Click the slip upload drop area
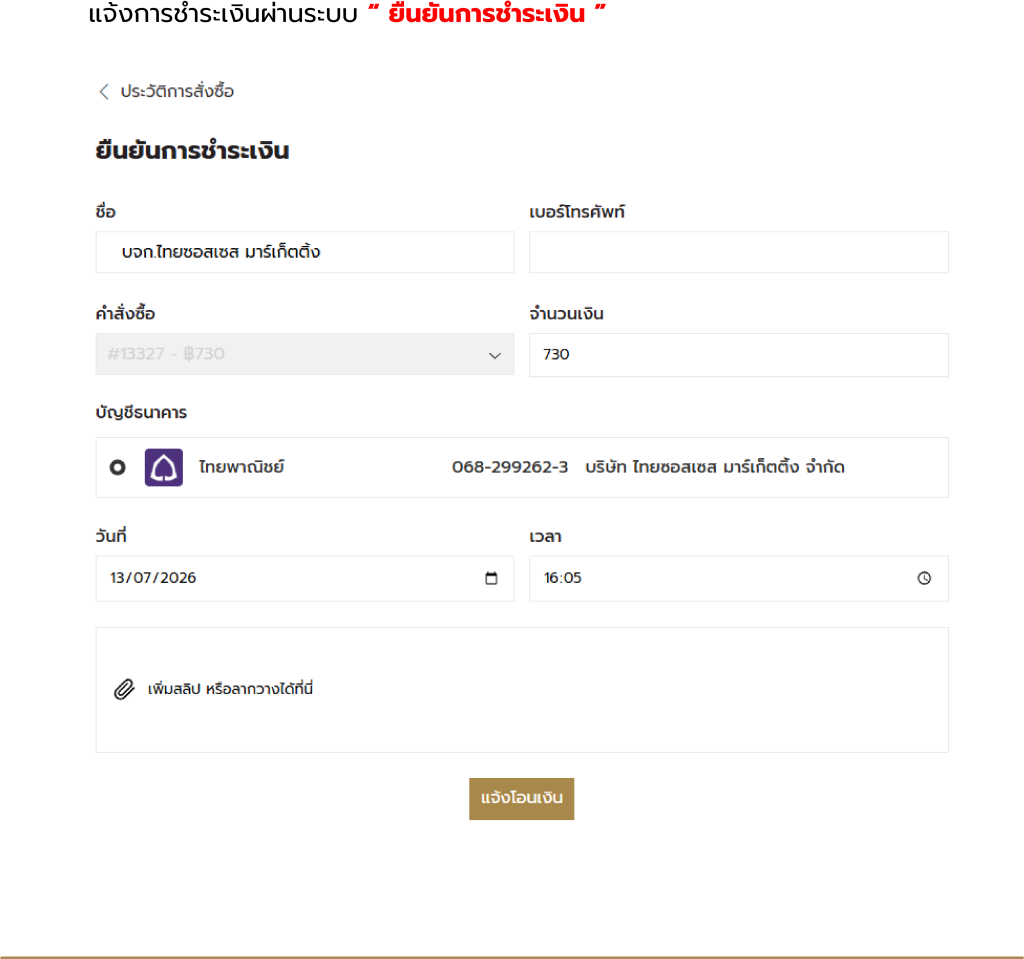 pyautogui.click(x=522, y=690)
